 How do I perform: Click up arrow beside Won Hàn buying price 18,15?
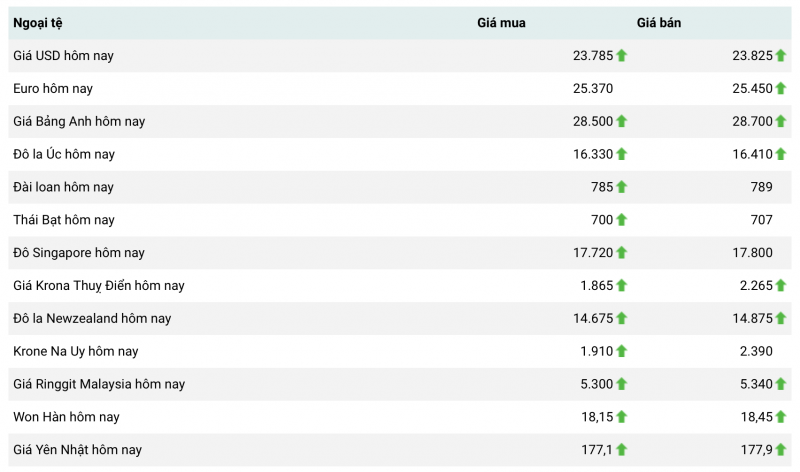621,417
